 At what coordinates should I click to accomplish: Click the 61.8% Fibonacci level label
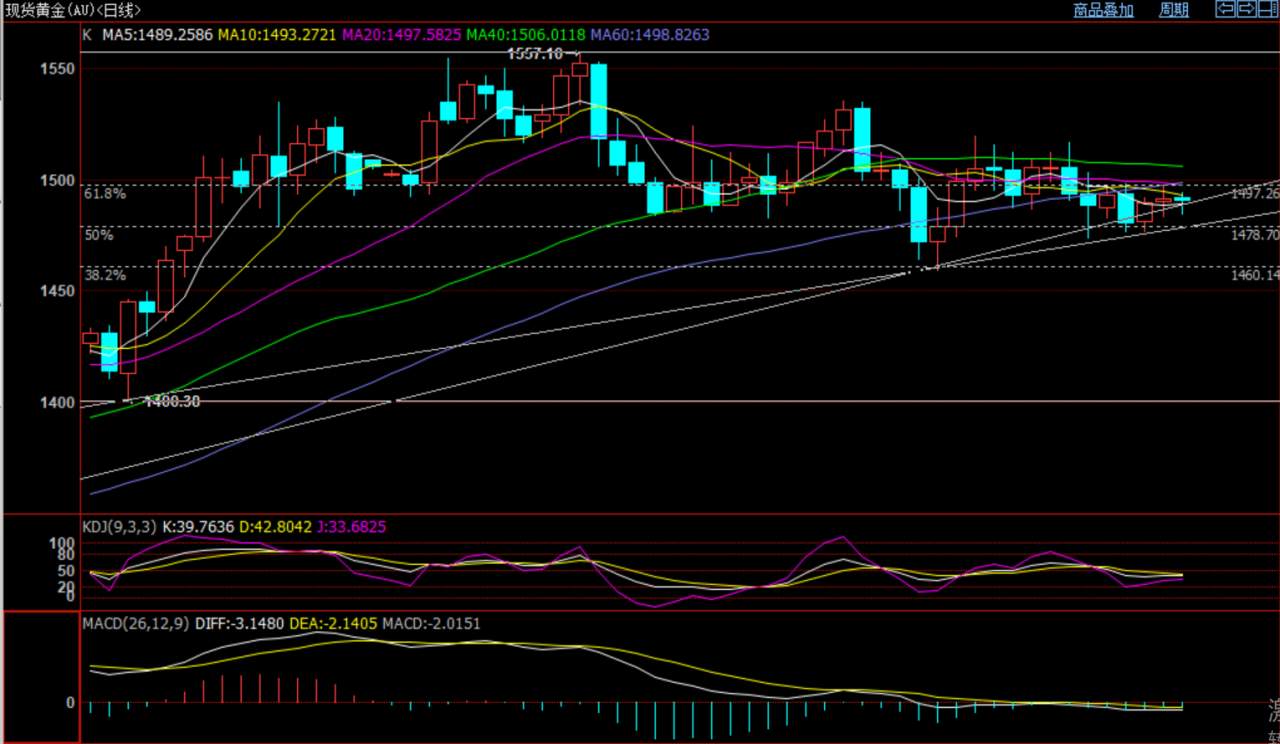point(105,194)
